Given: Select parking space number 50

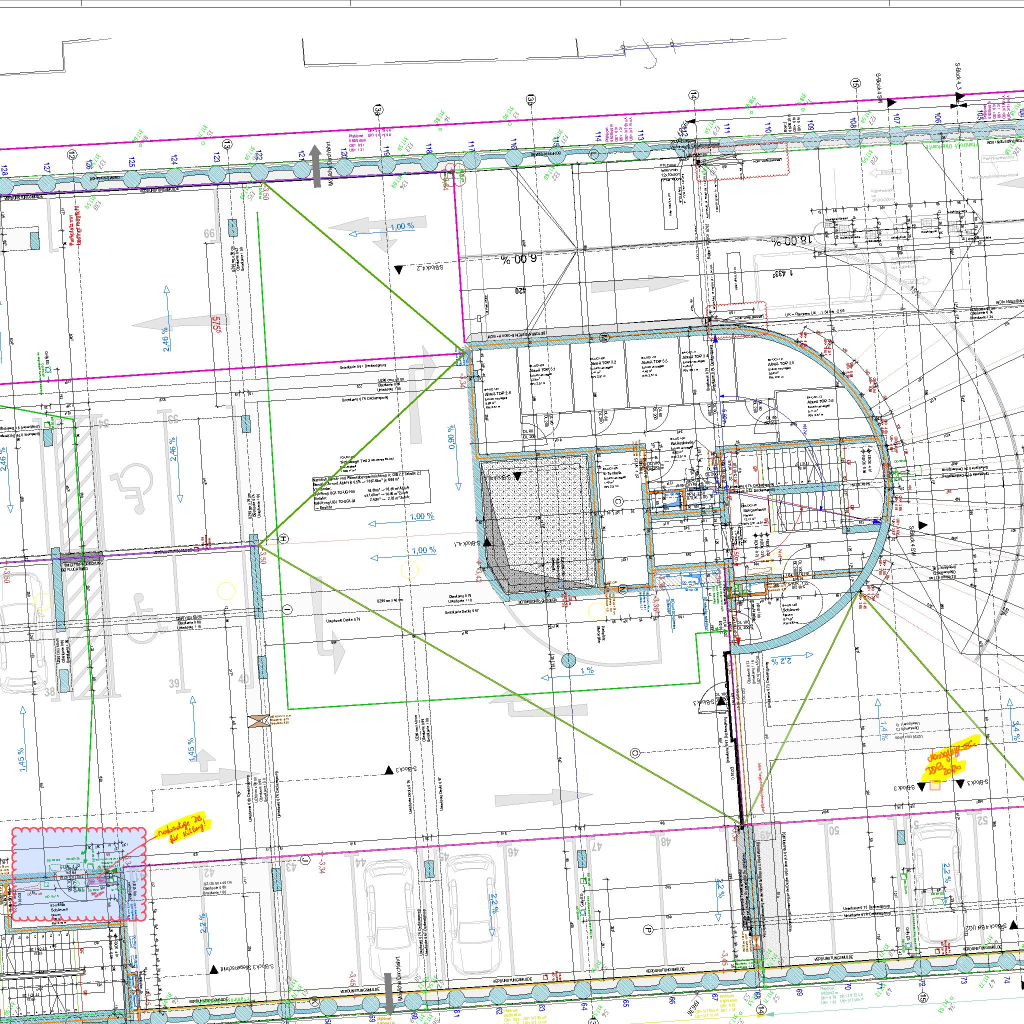Looking at the screenshot, I should point(833,830).
